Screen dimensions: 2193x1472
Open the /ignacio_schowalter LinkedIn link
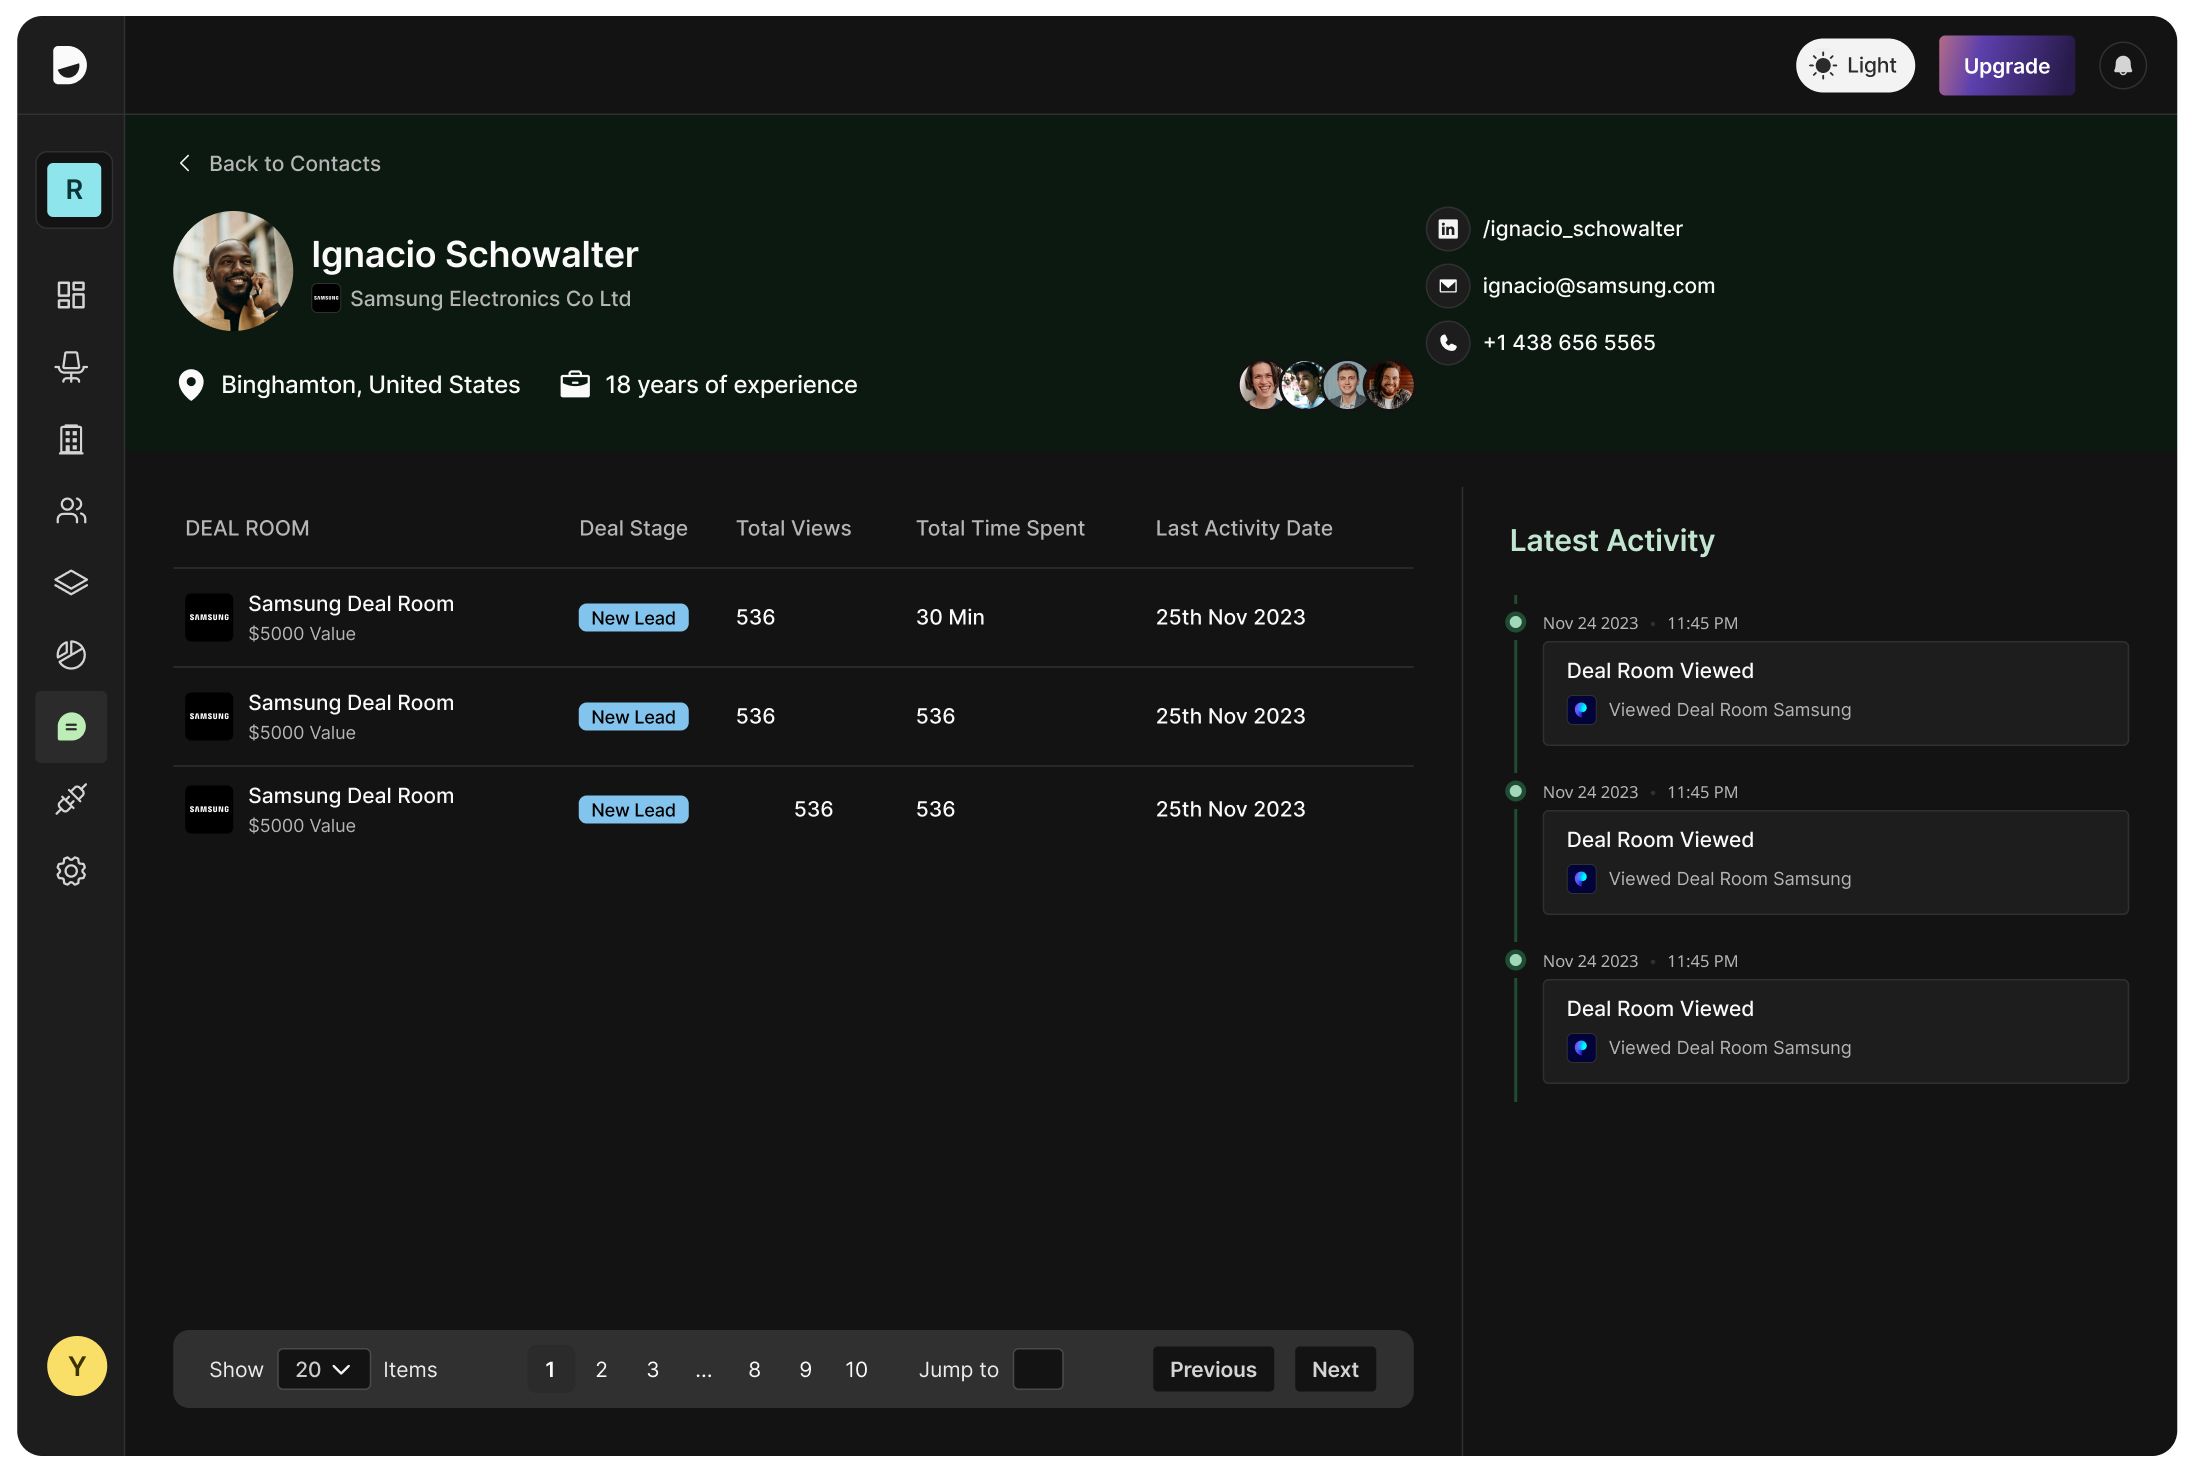pyautogui.click(x=1582, y=229)
